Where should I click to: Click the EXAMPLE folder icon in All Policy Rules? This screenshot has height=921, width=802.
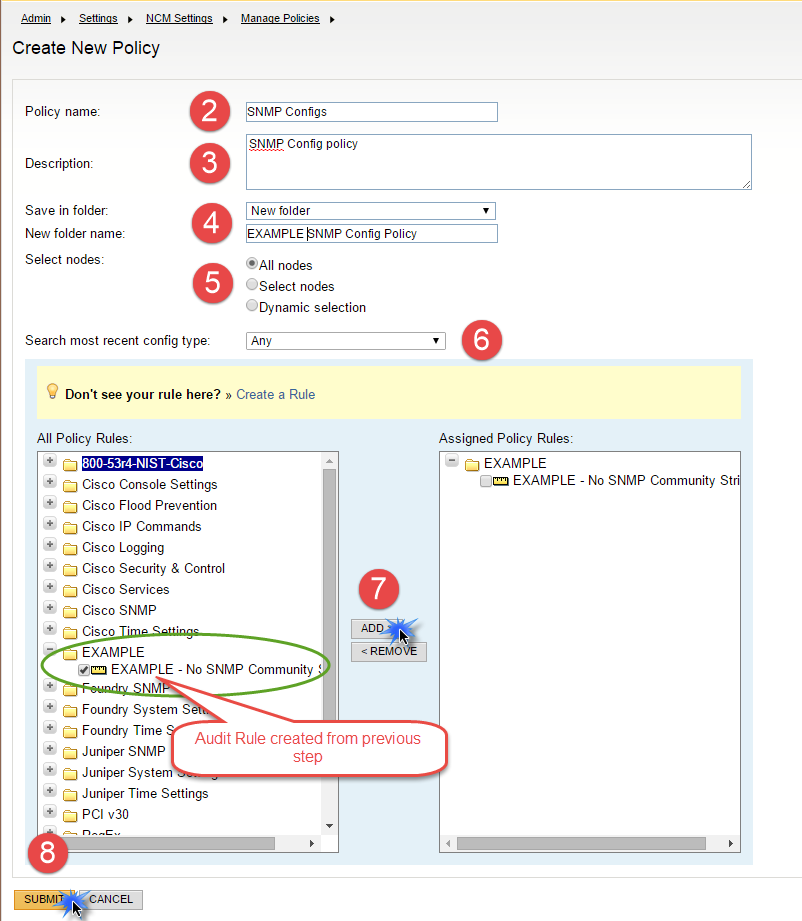click(70, 654)
